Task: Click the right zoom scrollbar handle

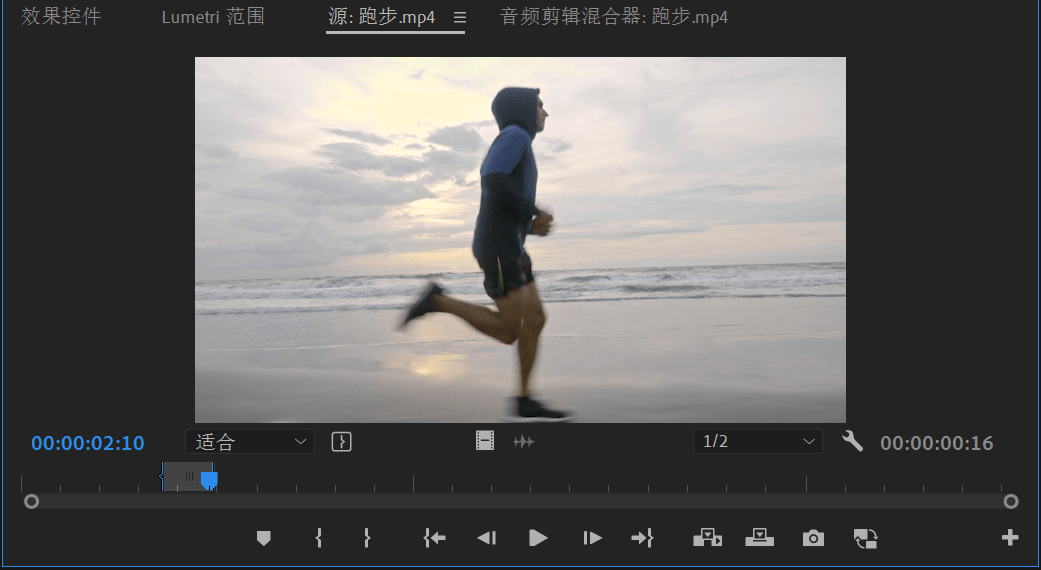Action: (1010, 502)
